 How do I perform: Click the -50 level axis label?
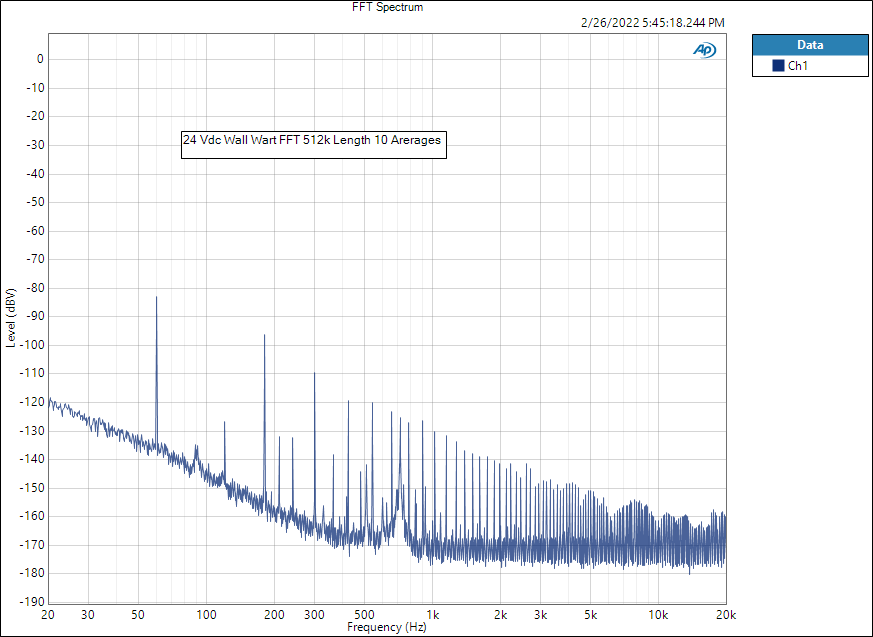click(35, 202)
